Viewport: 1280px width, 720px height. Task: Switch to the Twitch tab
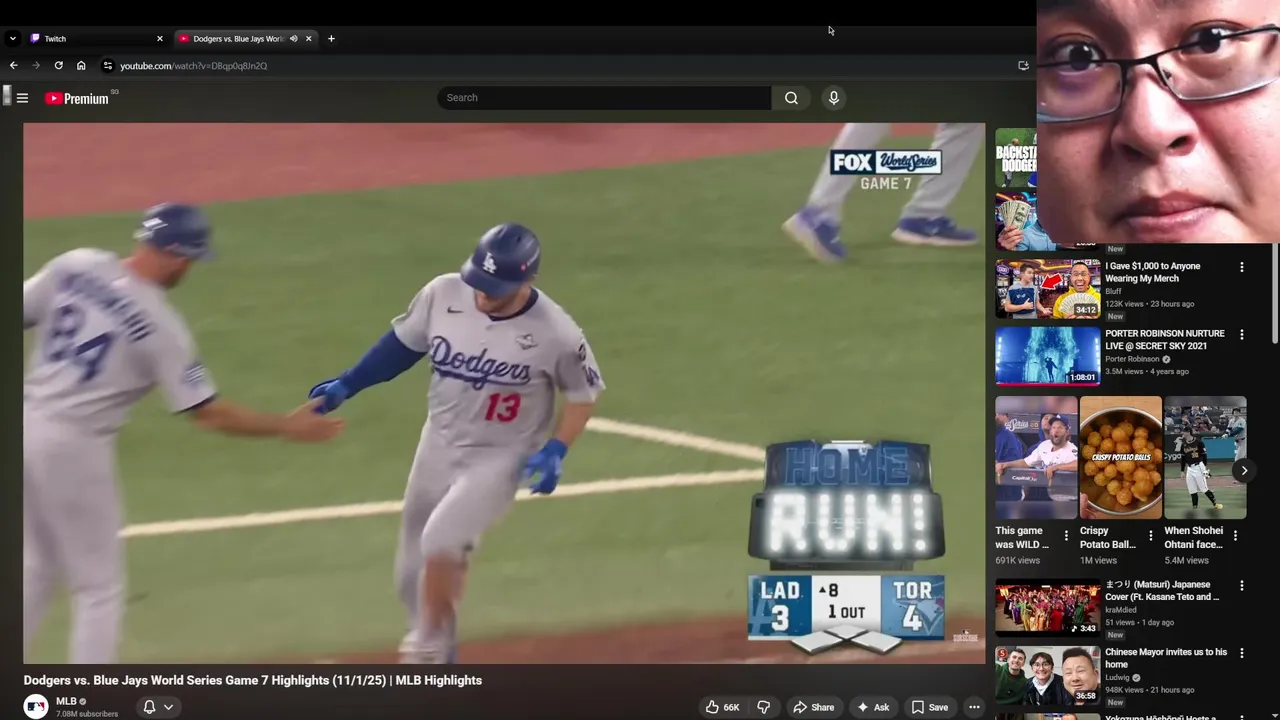(x=95, y=39)
